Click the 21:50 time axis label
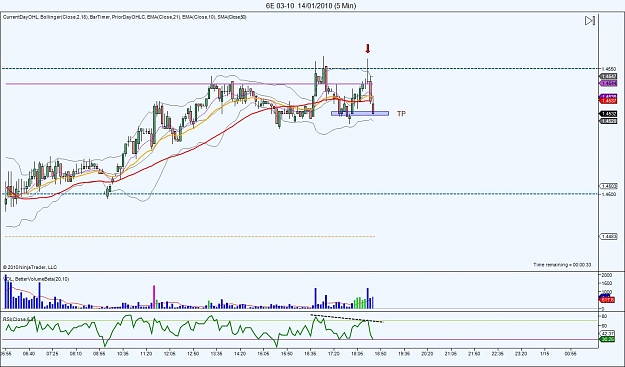Viewport: 625px width, 367px height. coord(474,353)
